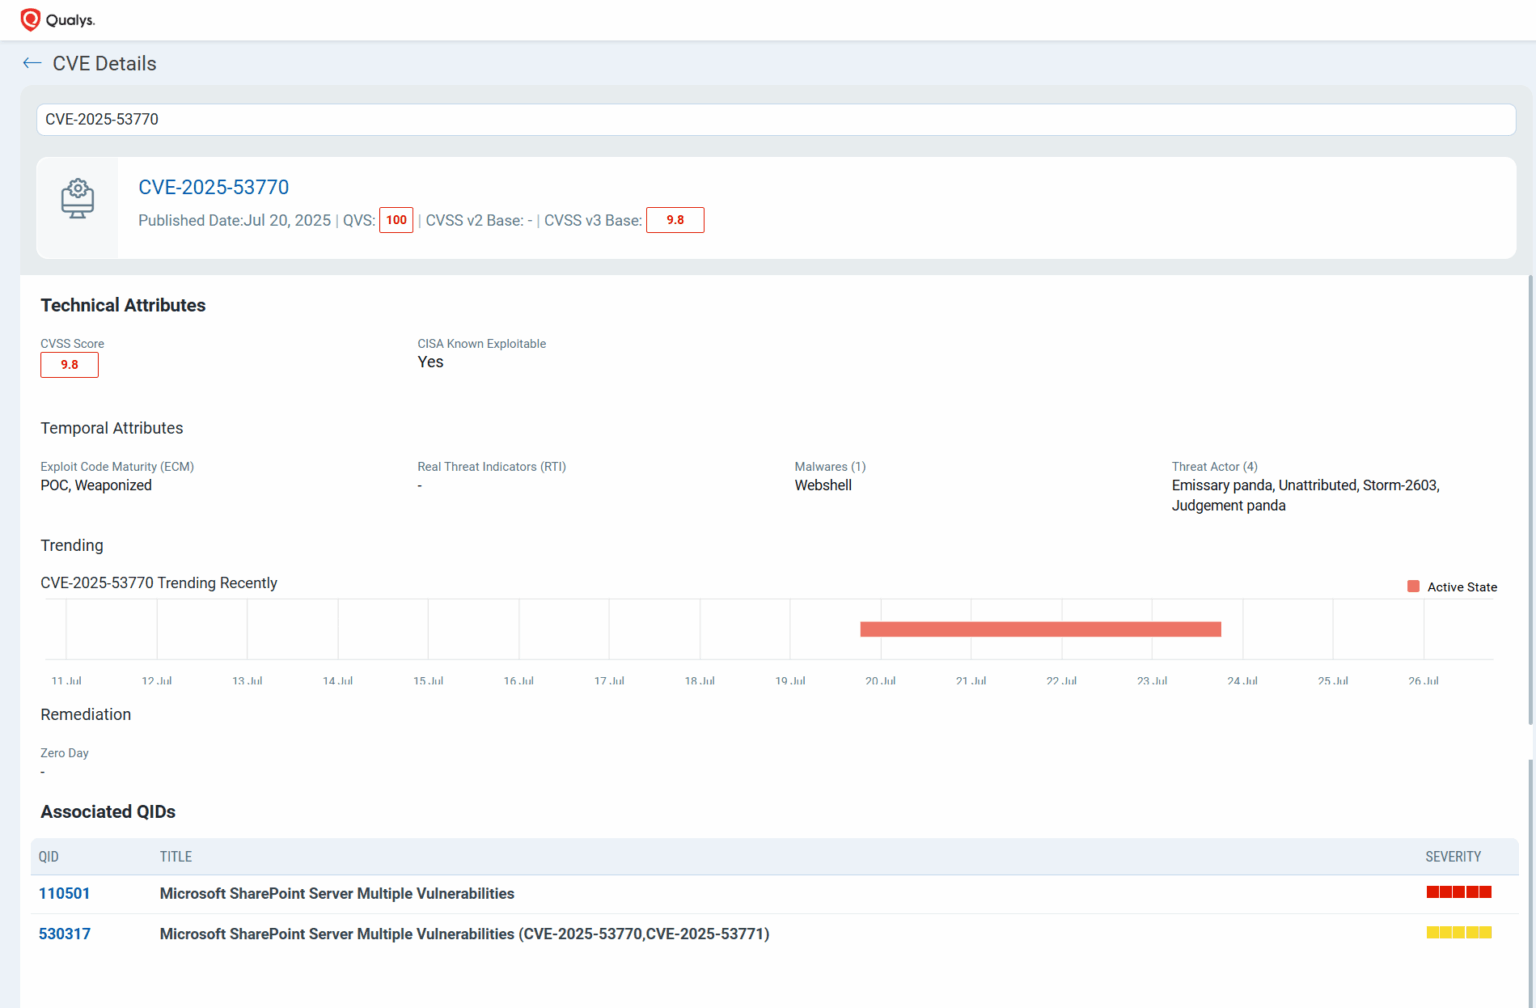
Task: Open QID 530317 details
Action: (x=64, y=933)
